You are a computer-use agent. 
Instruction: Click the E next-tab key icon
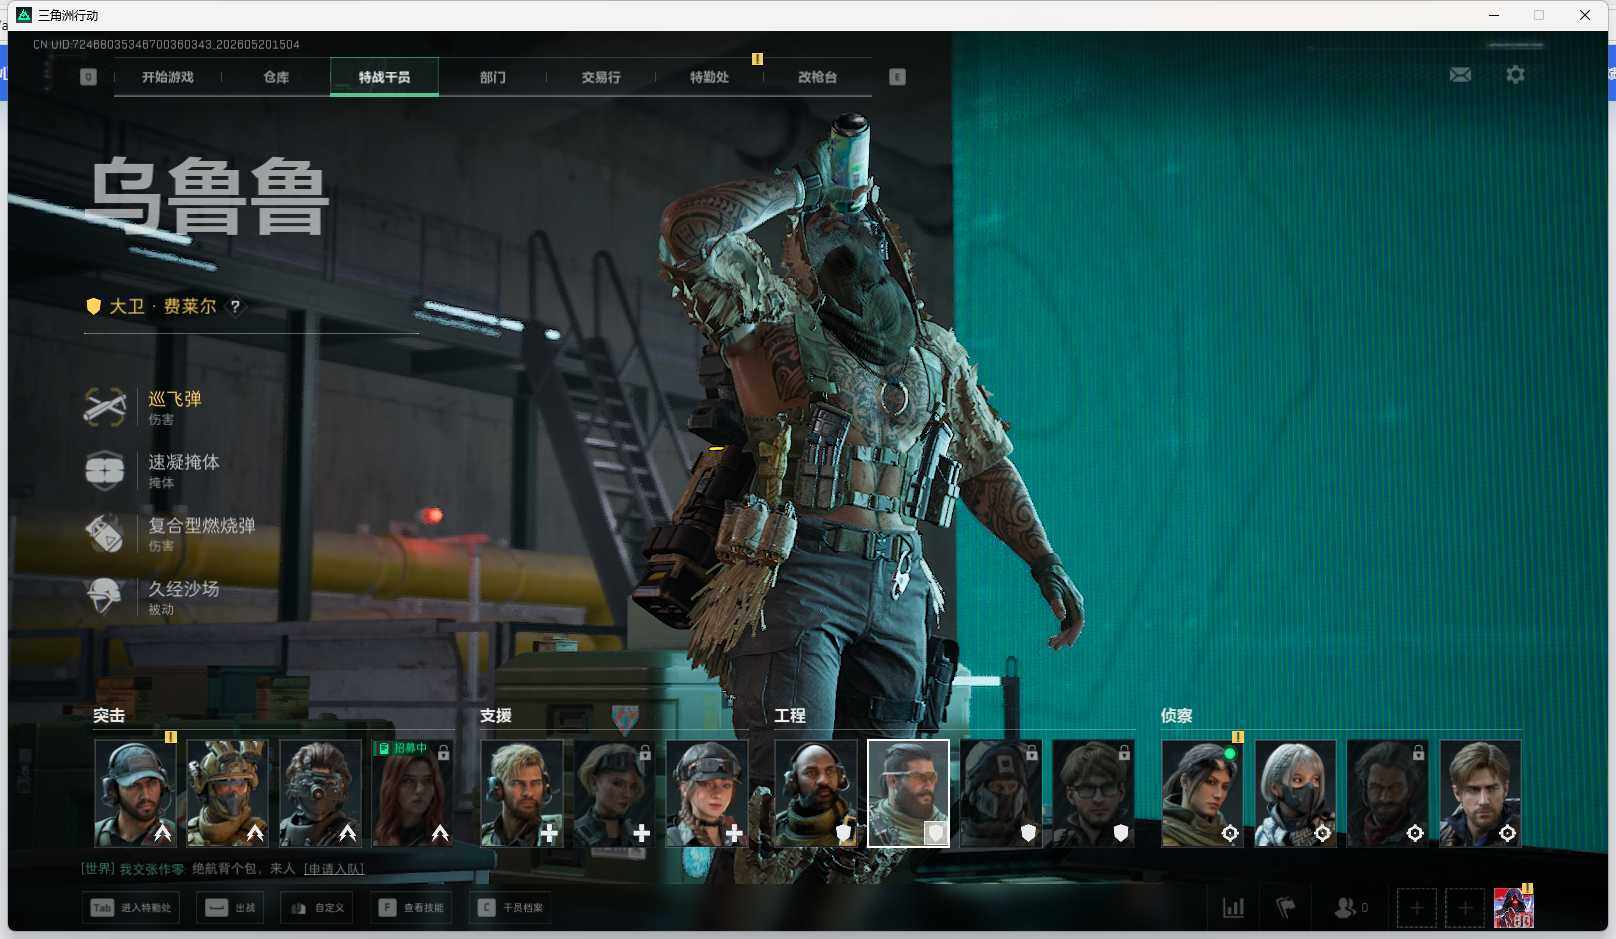897,77
